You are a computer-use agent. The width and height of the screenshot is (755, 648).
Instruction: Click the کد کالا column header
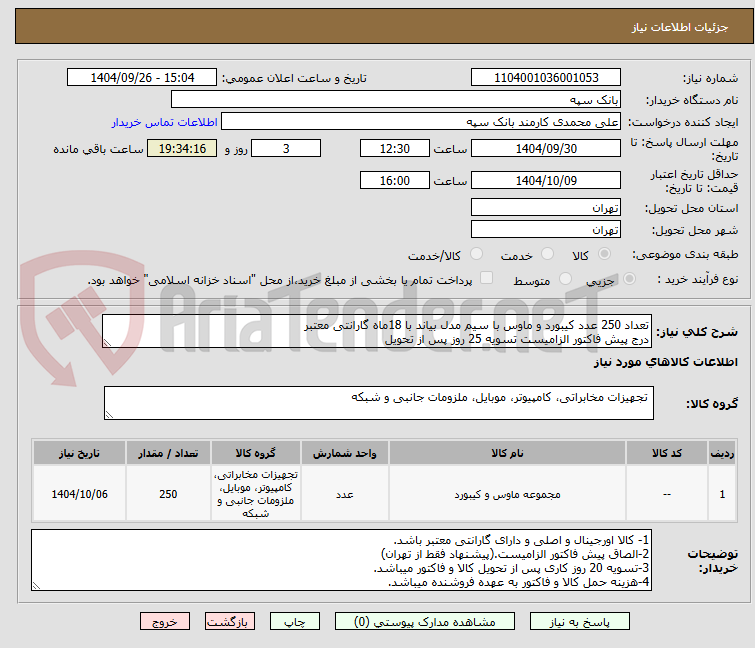666,453
